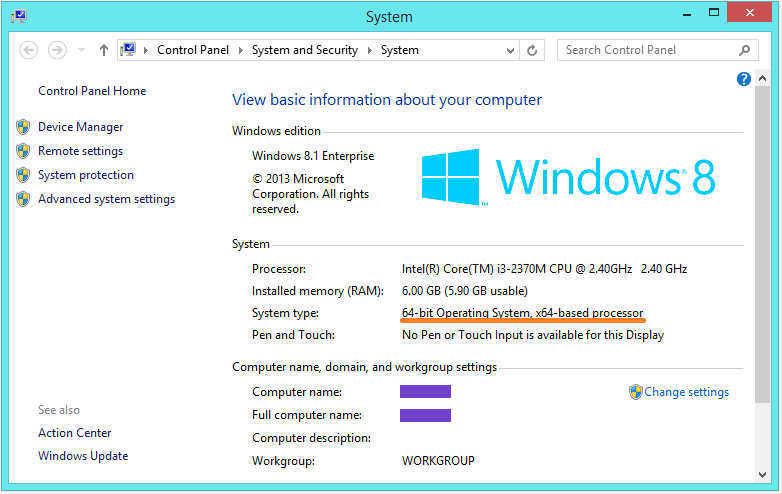Click the System breadcrumb in the address bar

point(399,50)
